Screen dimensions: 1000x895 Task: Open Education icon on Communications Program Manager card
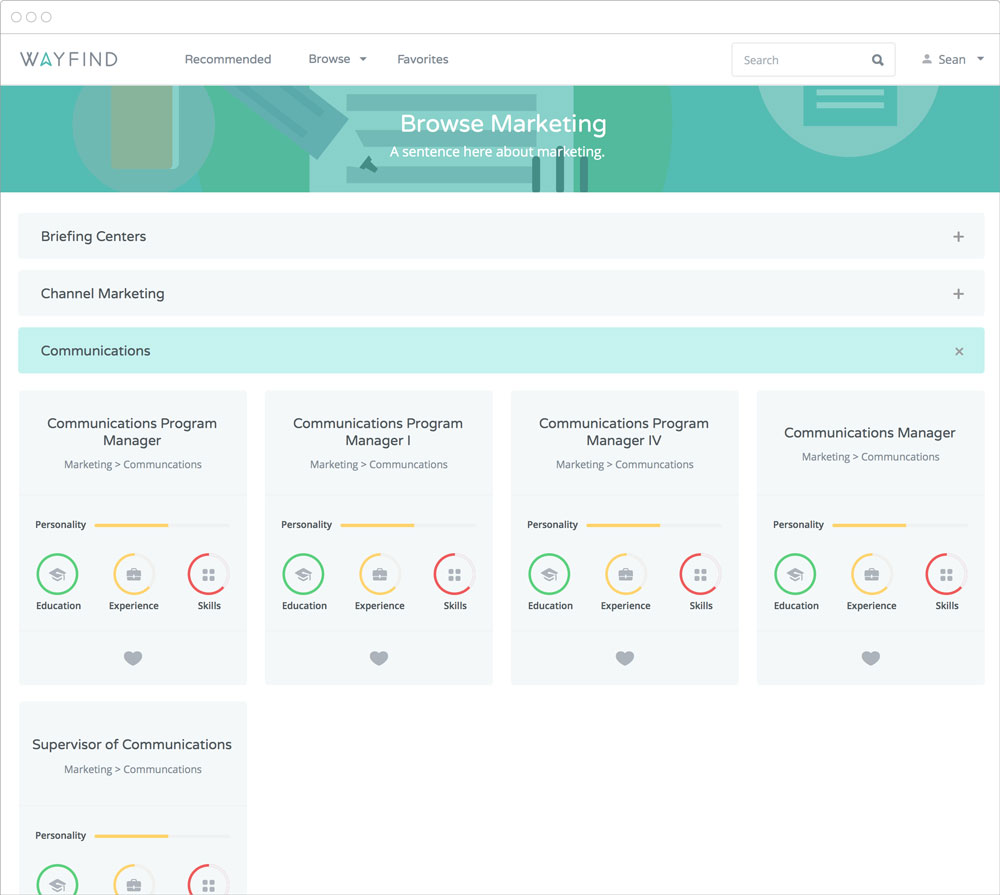(57, 574)
